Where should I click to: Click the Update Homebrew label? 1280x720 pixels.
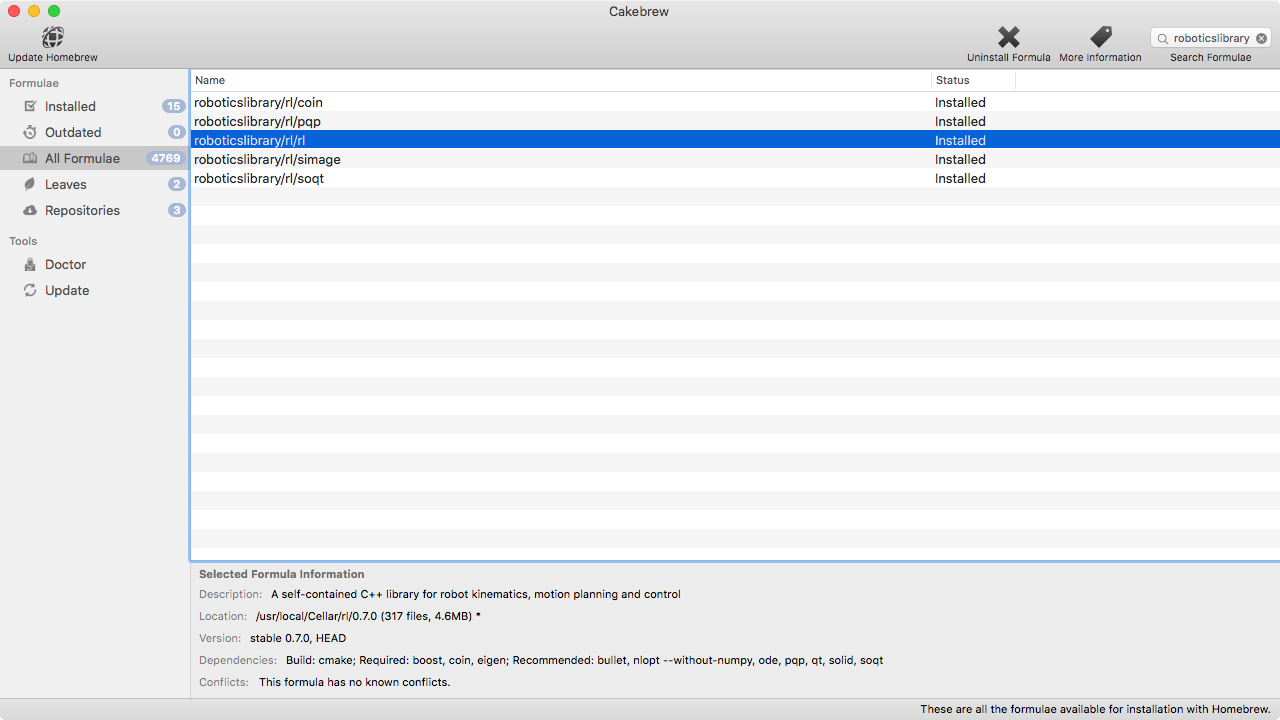tap(53, 57)
